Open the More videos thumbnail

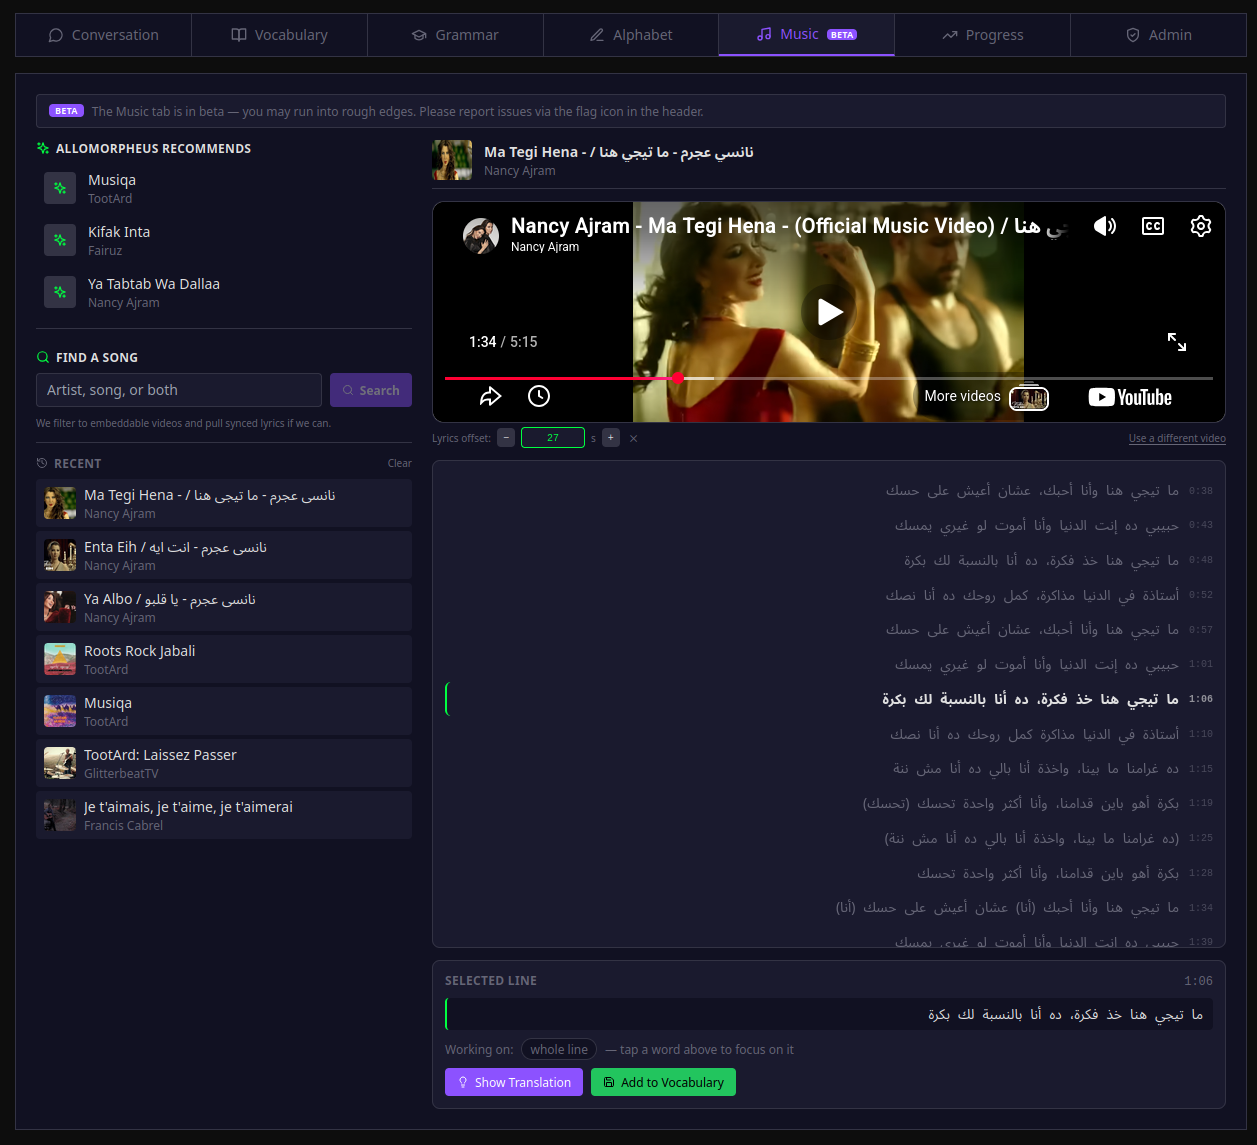click(x=1029, y=397)
